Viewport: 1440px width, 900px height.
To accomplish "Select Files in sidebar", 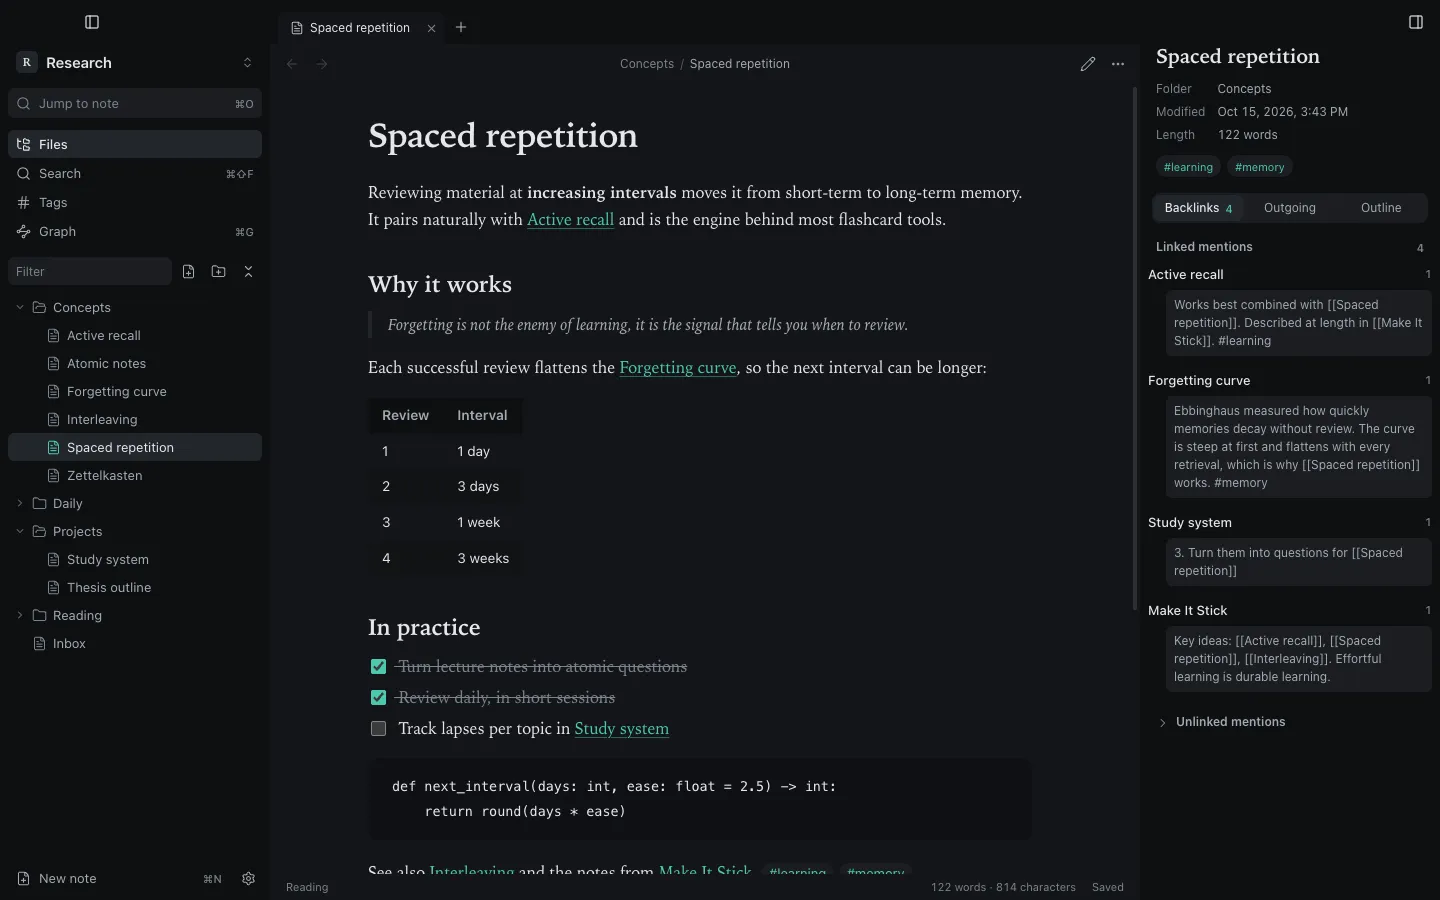I will pos(135,144).
